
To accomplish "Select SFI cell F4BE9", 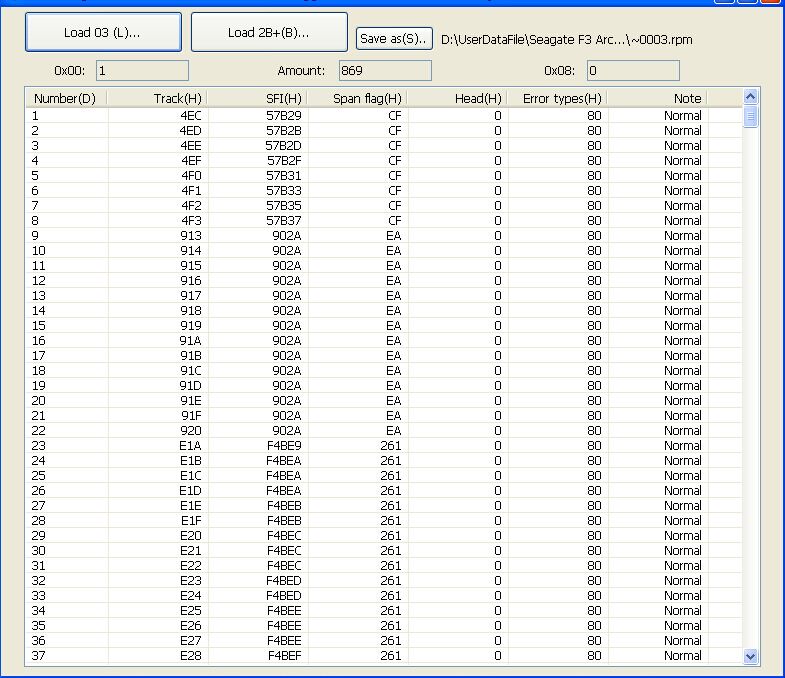I will 284,446.
